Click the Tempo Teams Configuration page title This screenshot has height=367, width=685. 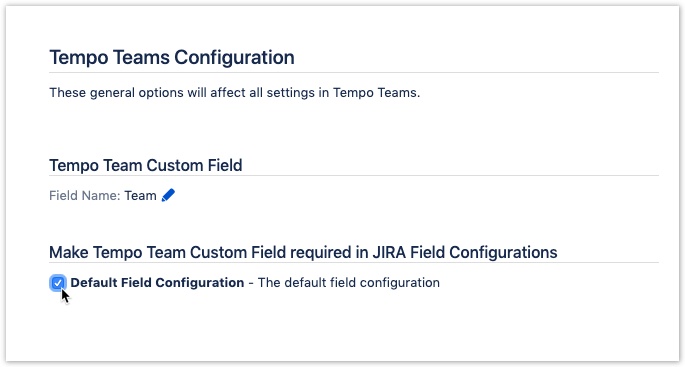point(172,57)
